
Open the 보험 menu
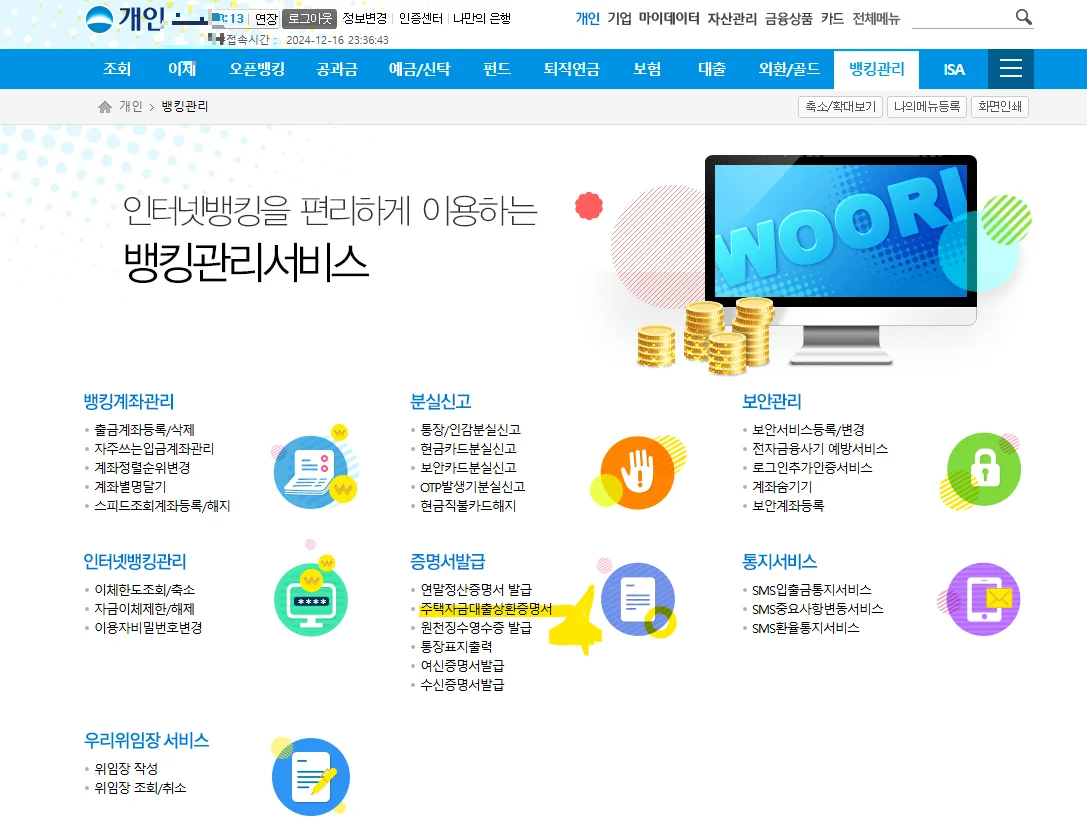coord(647,69)
